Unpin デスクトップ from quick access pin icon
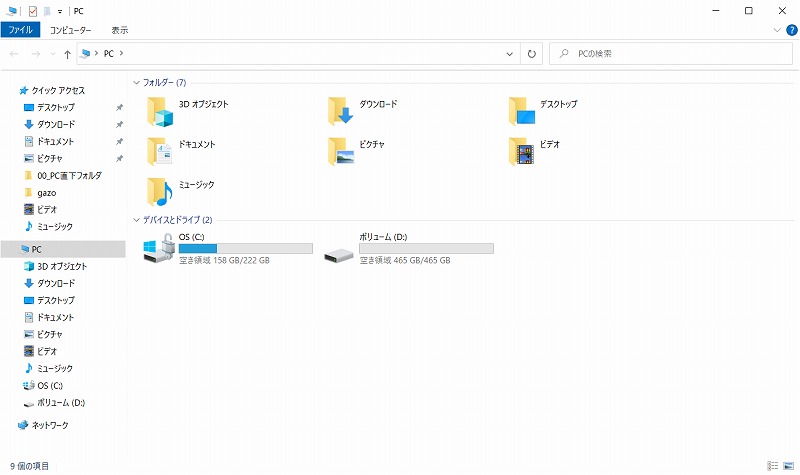Viewport: 800px width, 475px height. point(119,107)
